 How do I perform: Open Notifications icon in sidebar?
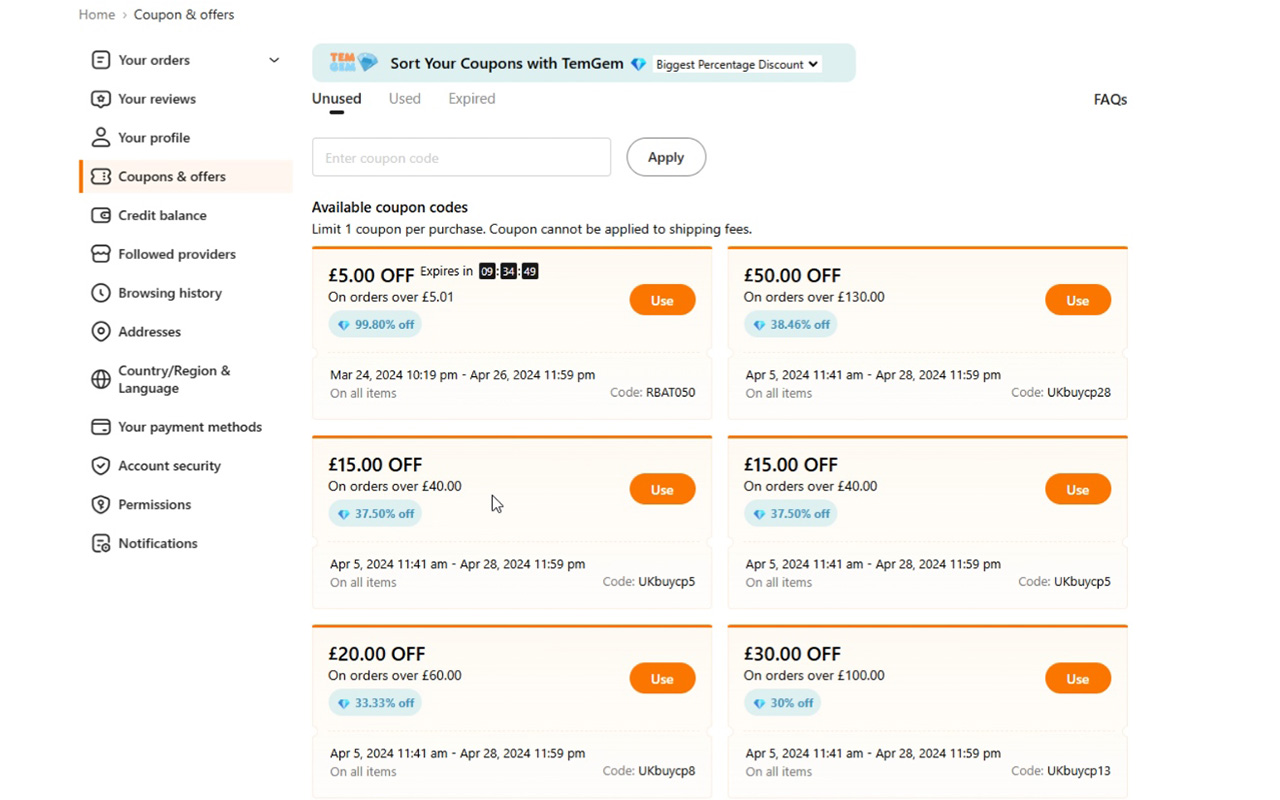(x=101, y=544)
